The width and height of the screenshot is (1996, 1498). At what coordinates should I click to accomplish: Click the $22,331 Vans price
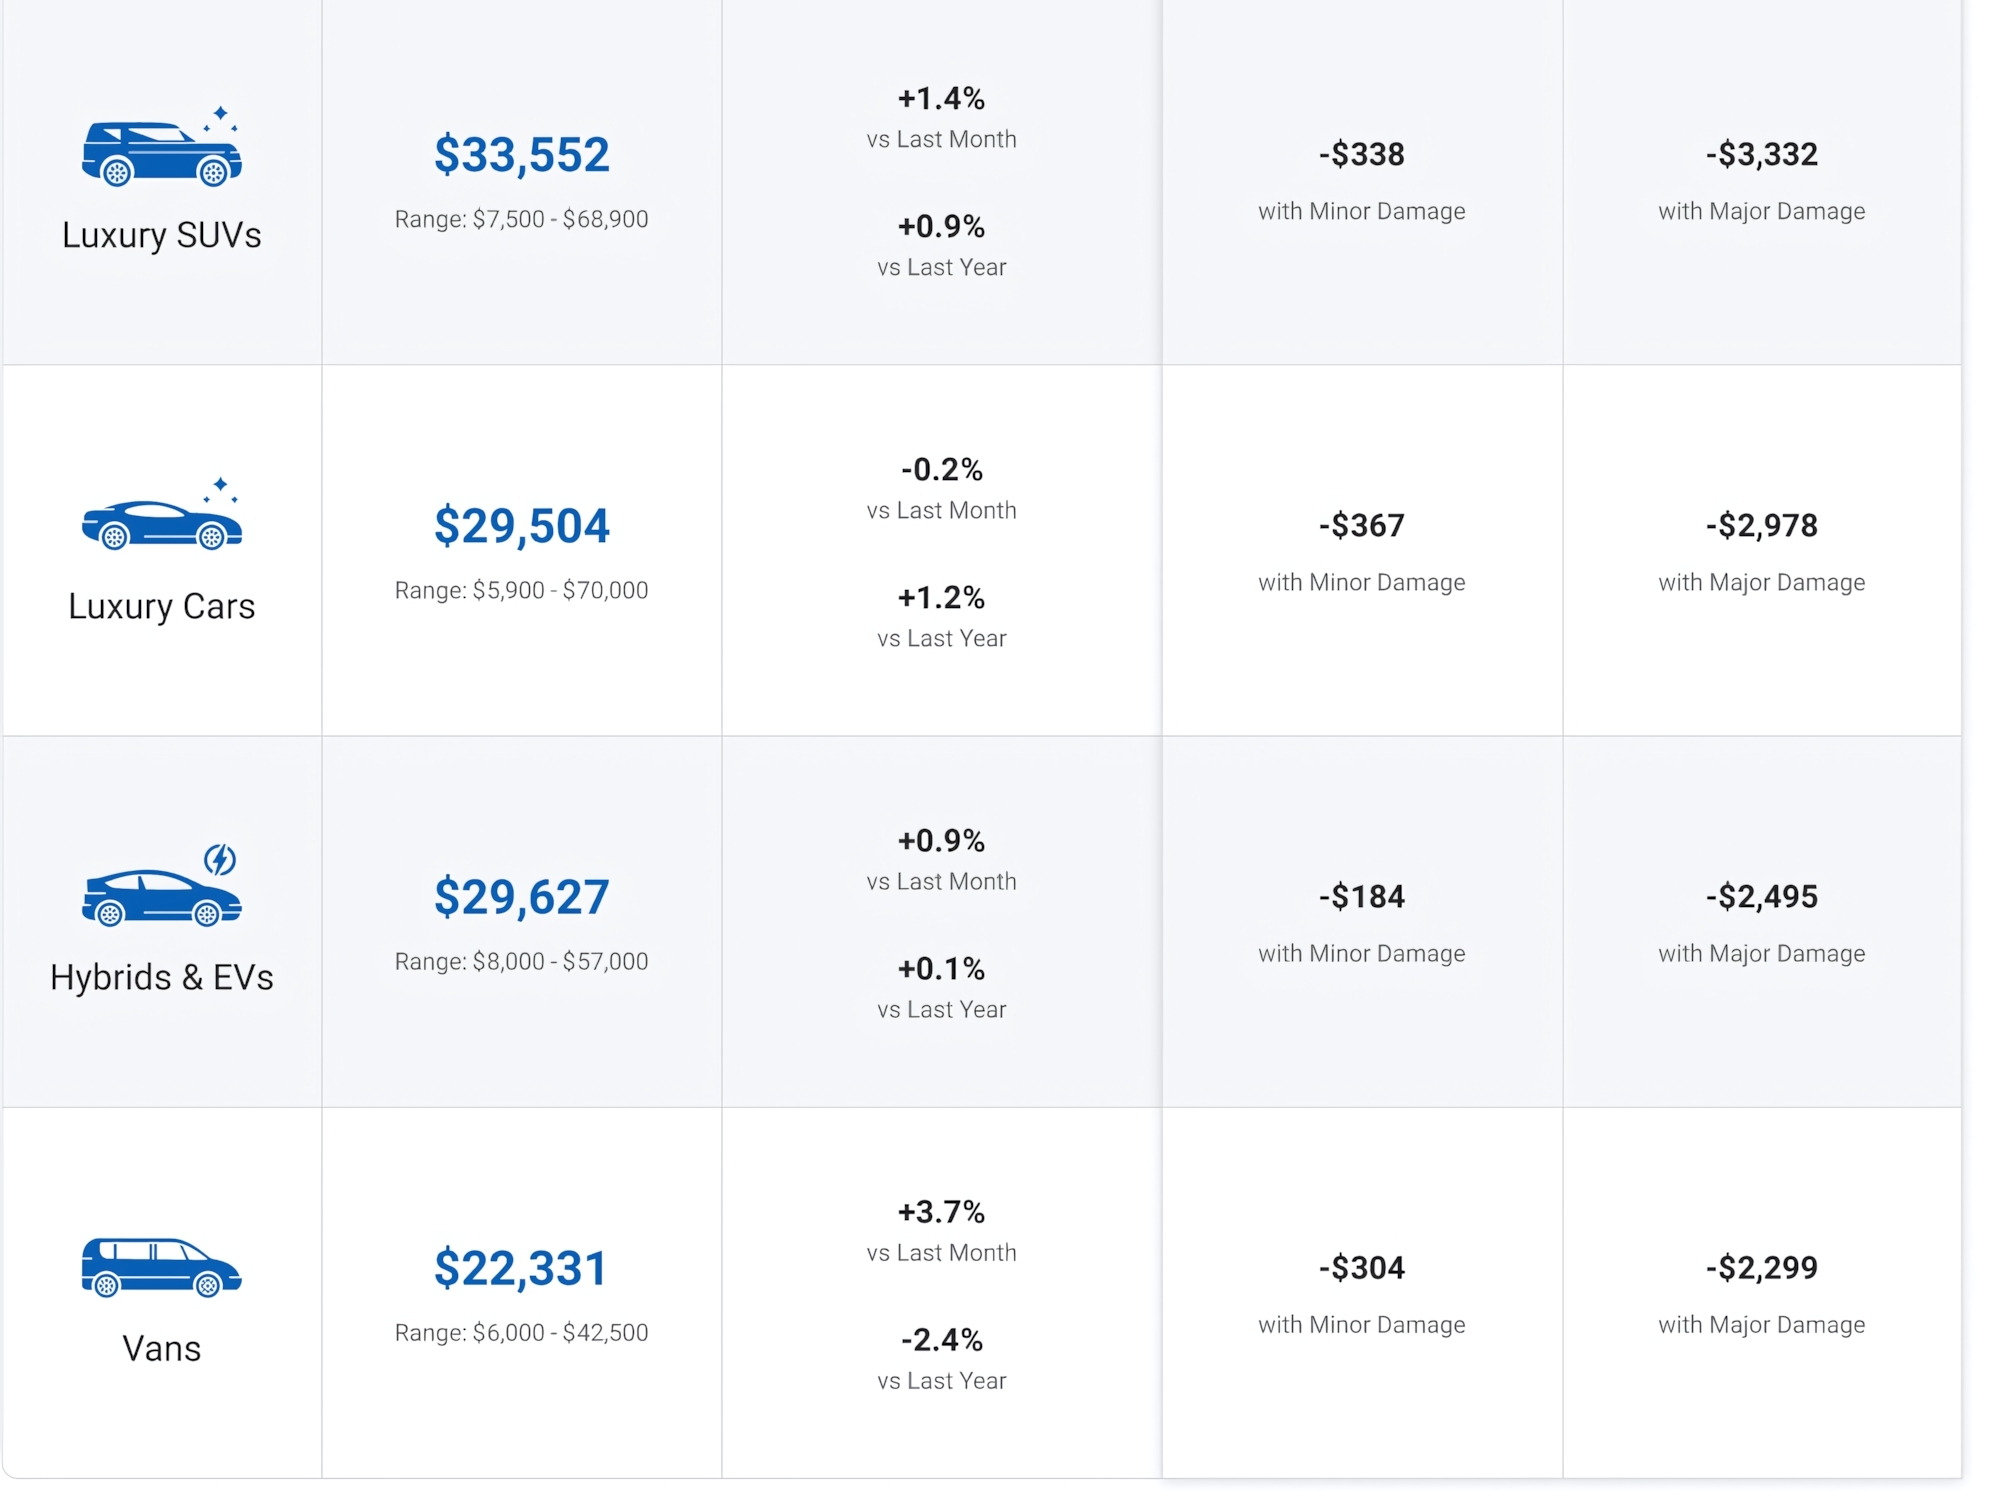coord(521,1268)
